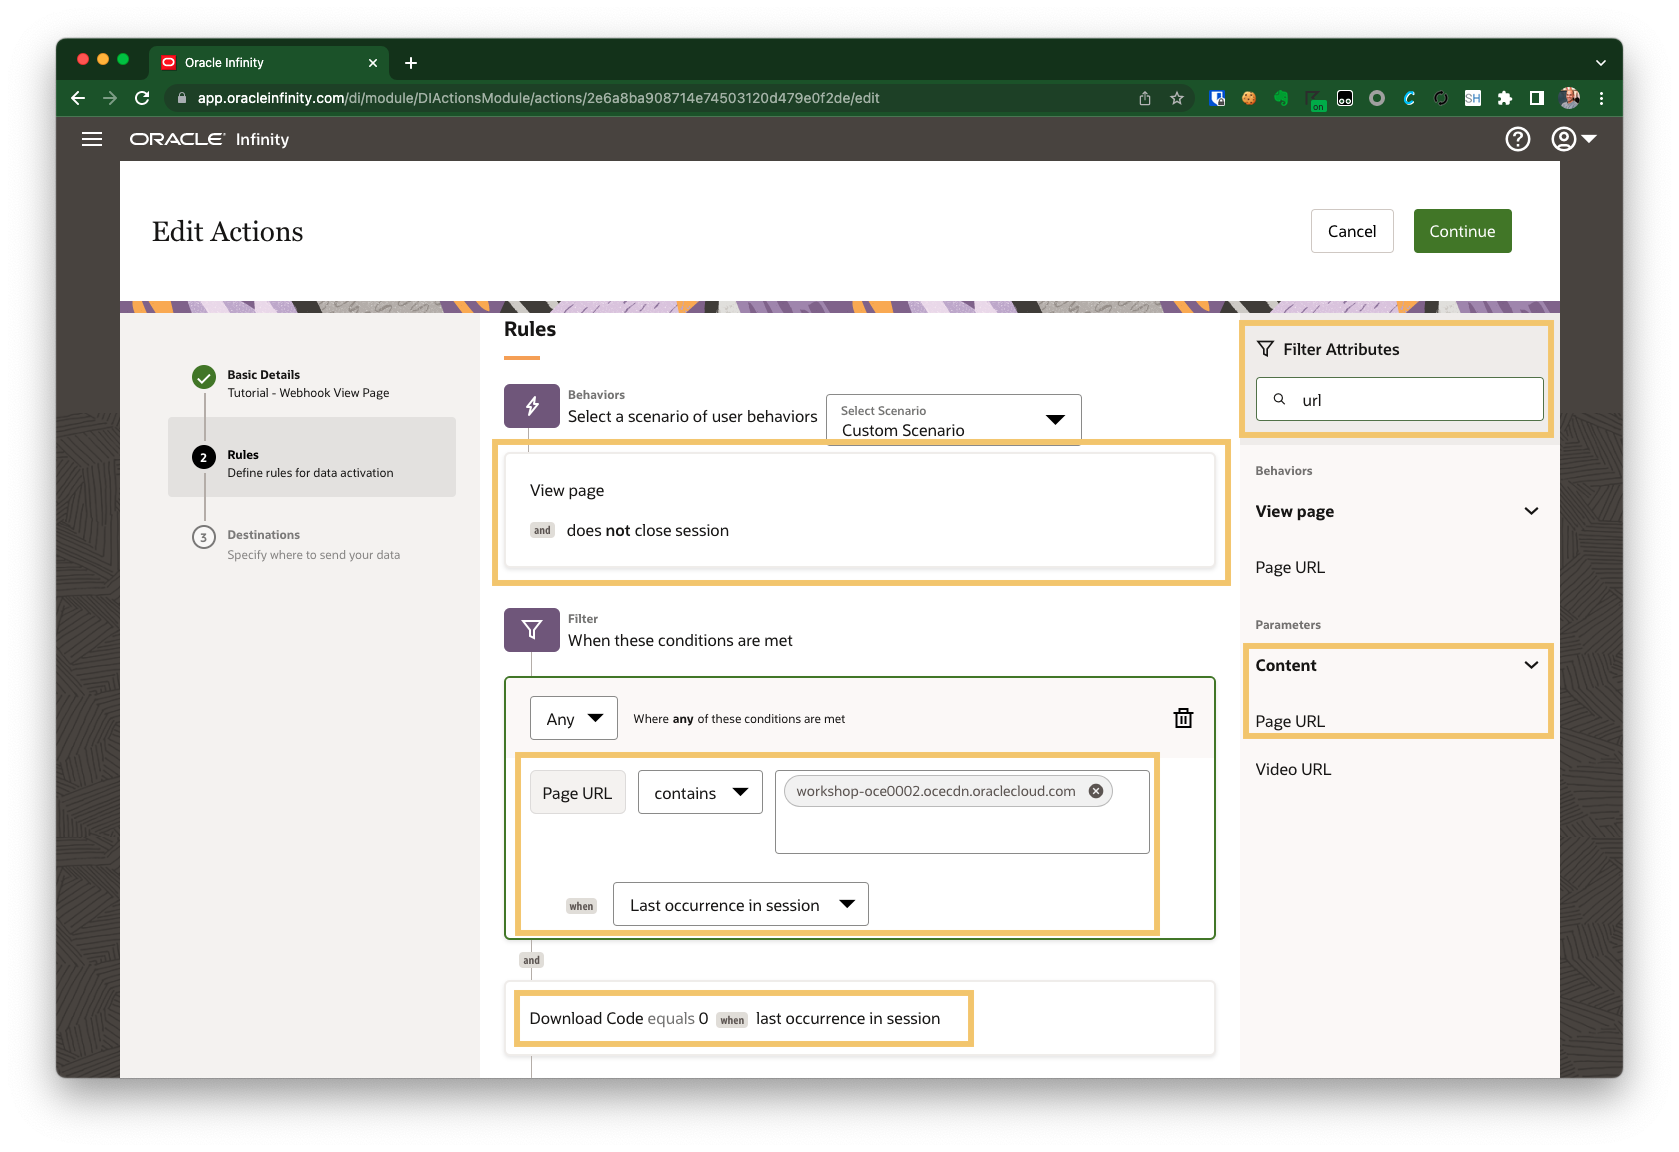Open the user account menu
The height and width of the screenshot is (1152, 1679).
pos(1573,139)
